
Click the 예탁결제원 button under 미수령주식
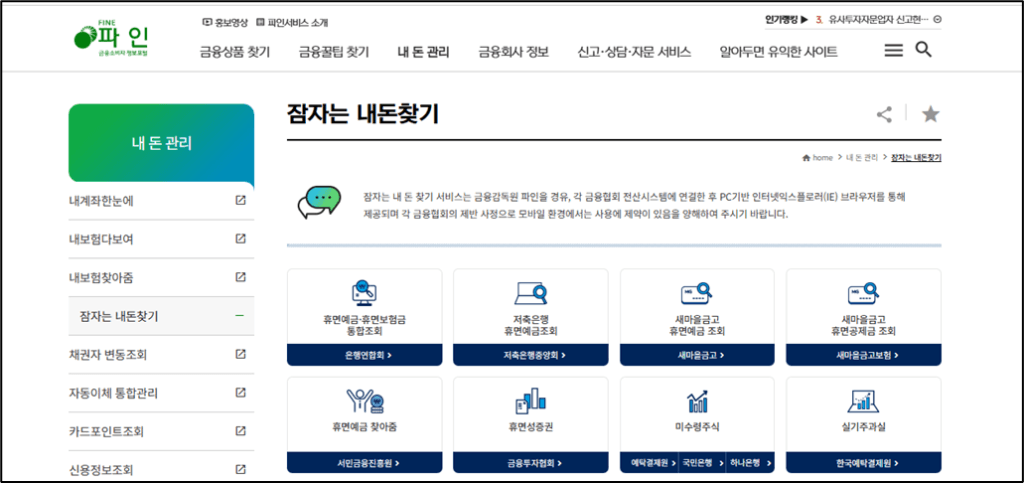coord(649,463)
